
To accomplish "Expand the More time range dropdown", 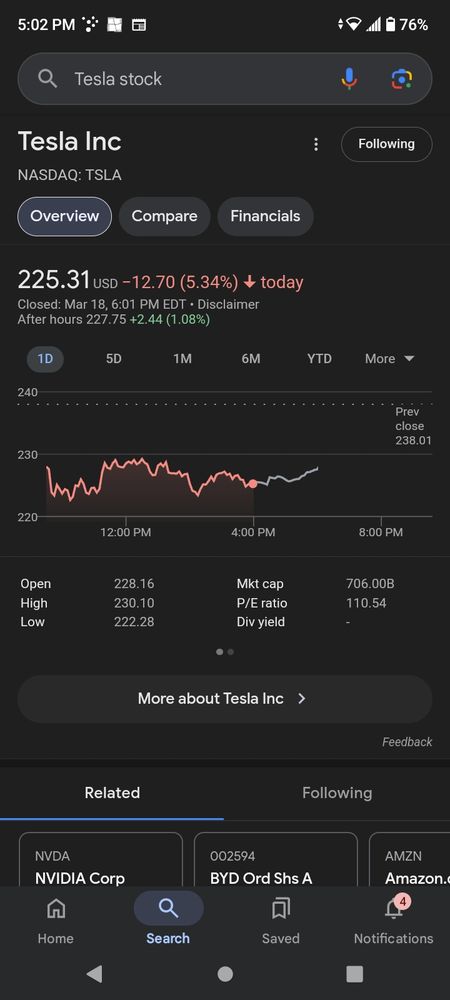I will point(389,359).
